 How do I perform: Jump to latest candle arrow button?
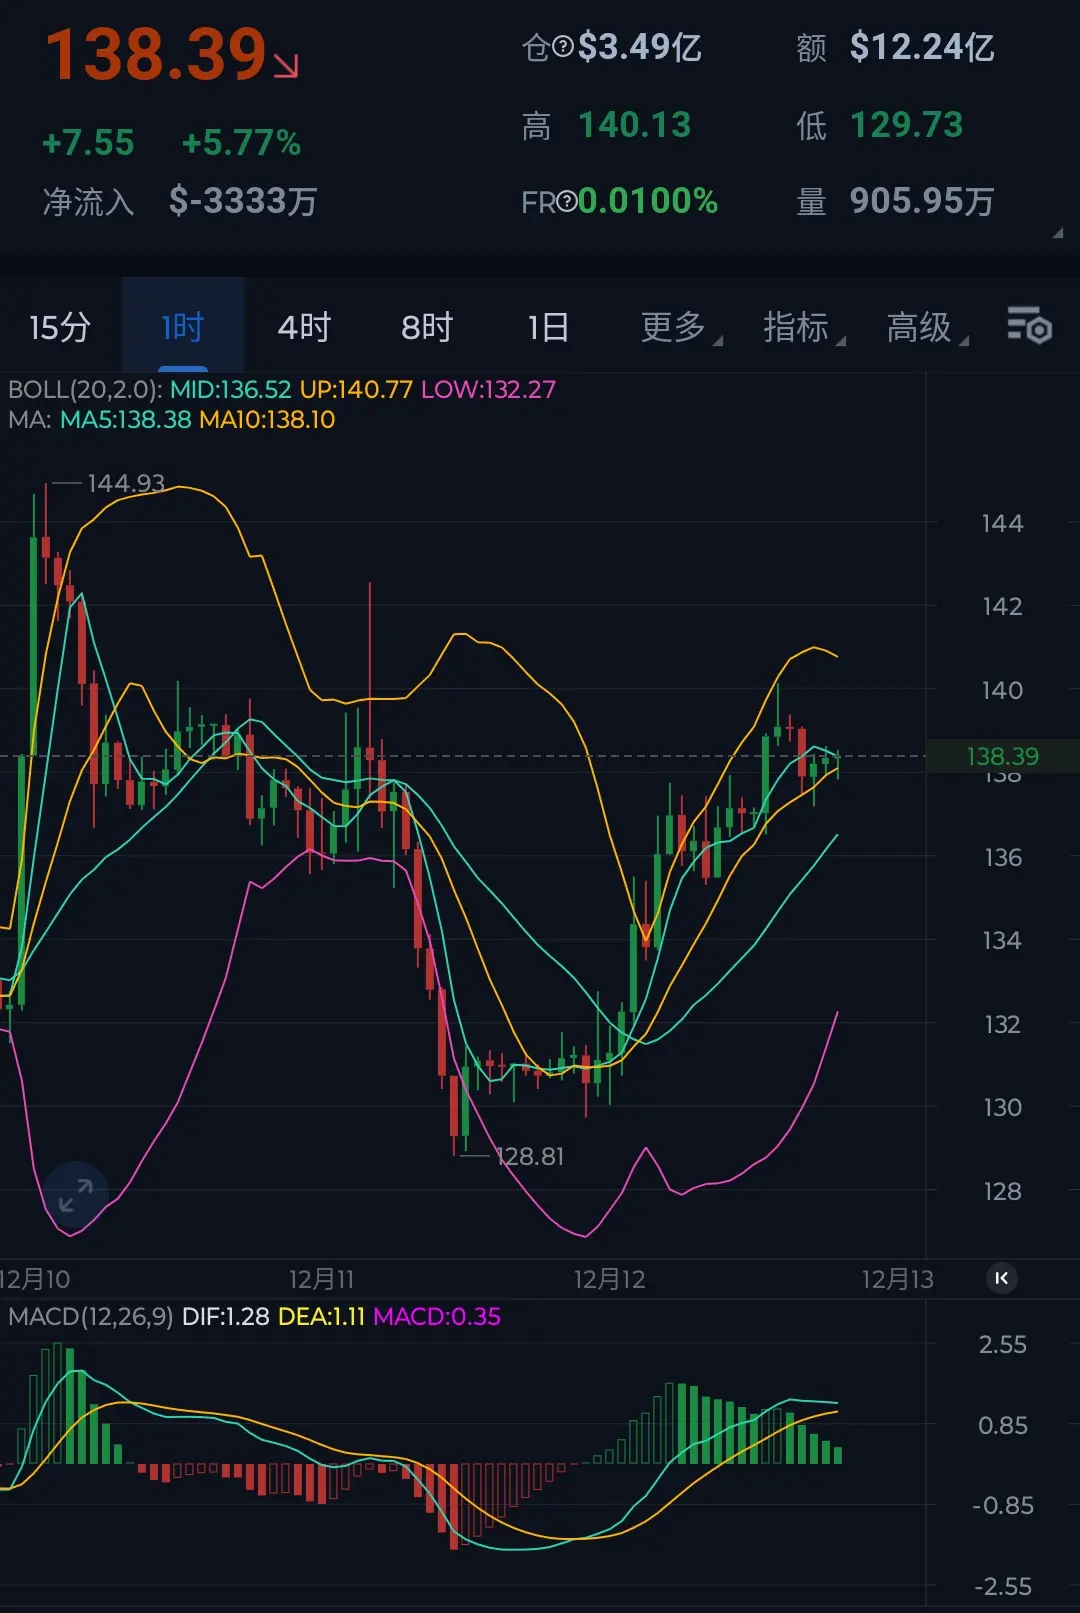1001,1278
